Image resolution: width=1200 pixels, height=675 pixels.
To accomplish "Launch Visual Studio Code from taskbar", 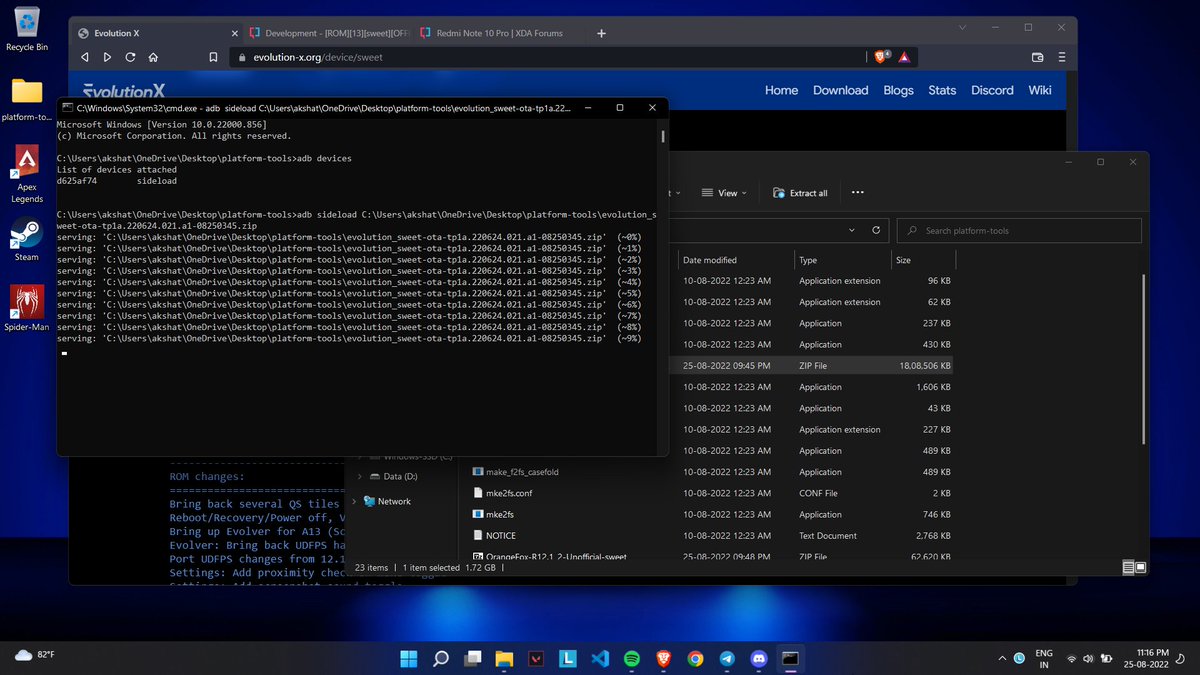I will point(599,659).
